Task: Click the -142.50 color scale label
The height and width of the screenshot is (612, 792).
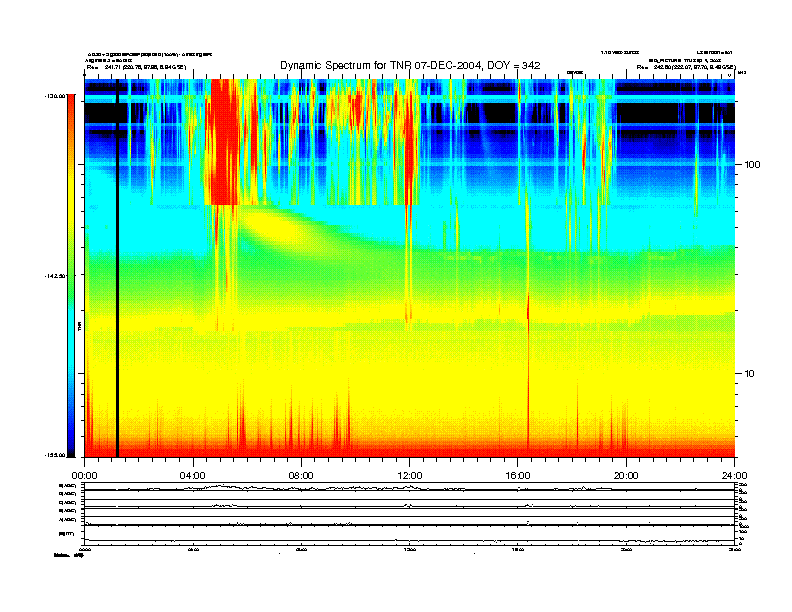Action: coord(55,276)
